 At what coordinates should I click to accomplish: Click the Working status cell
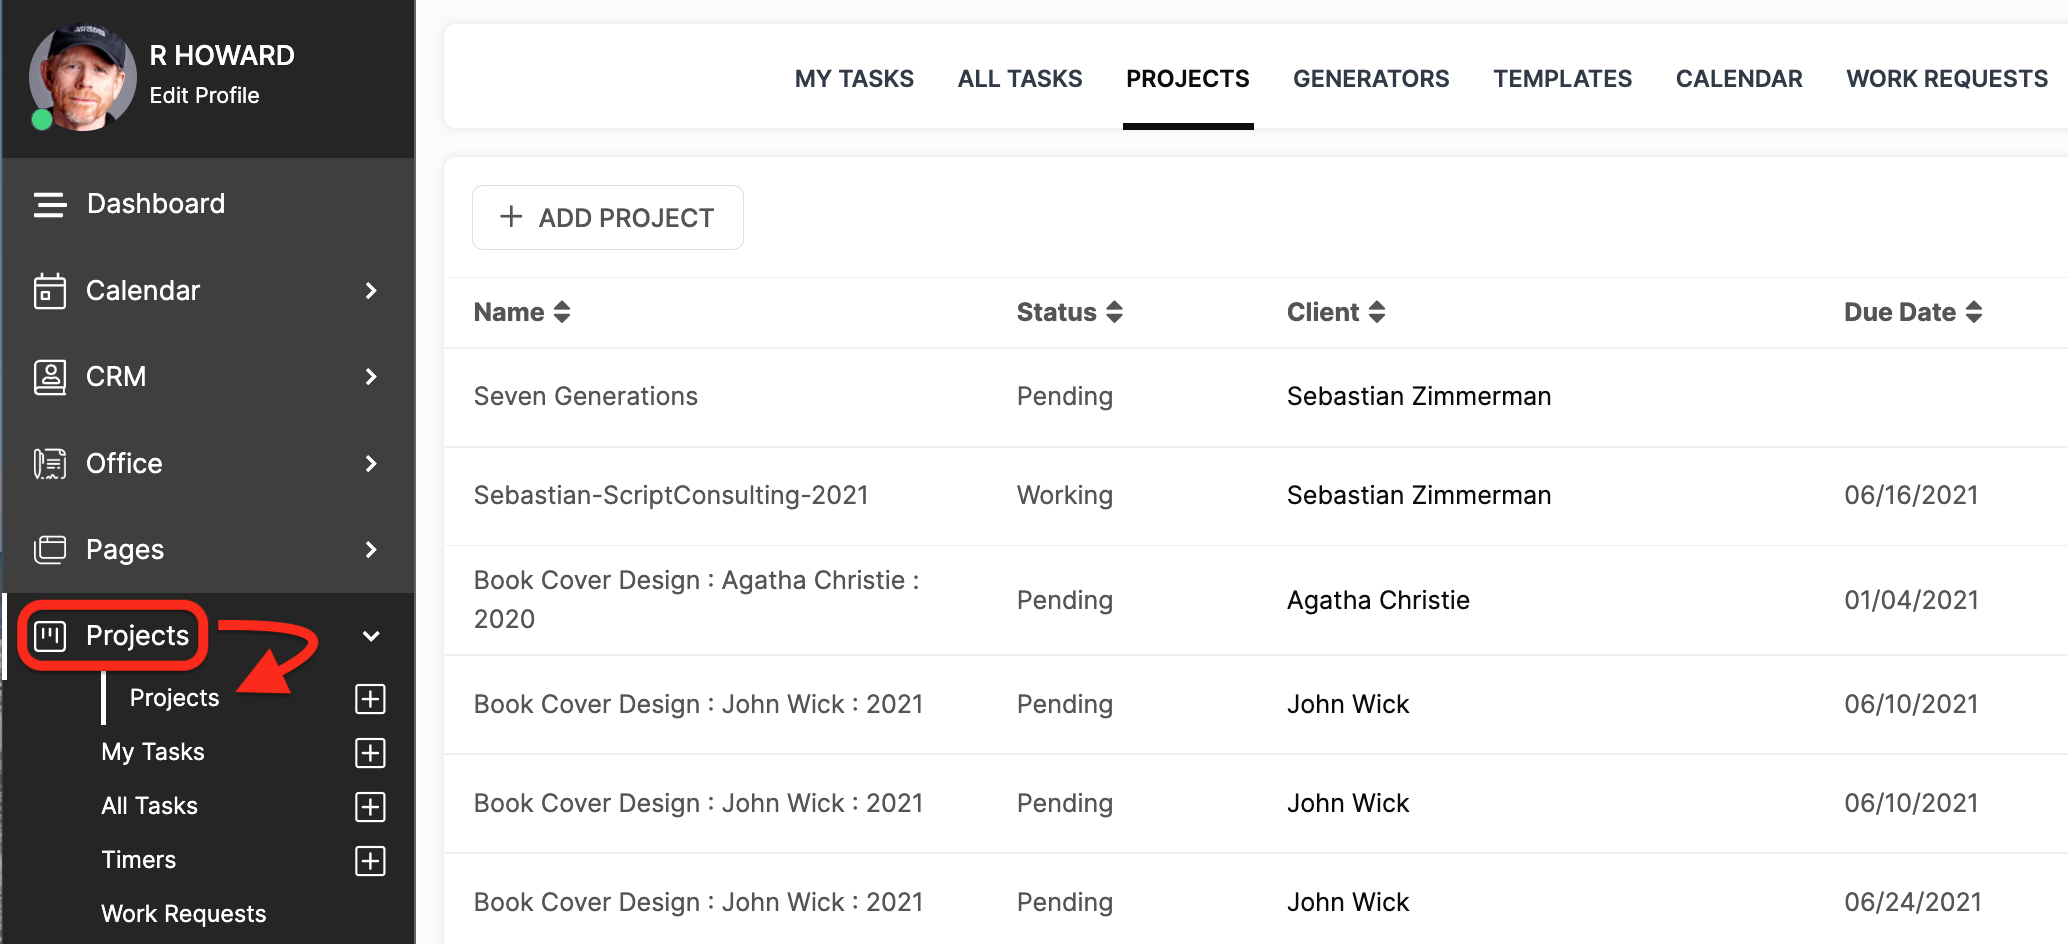[x=1065, y=496]
